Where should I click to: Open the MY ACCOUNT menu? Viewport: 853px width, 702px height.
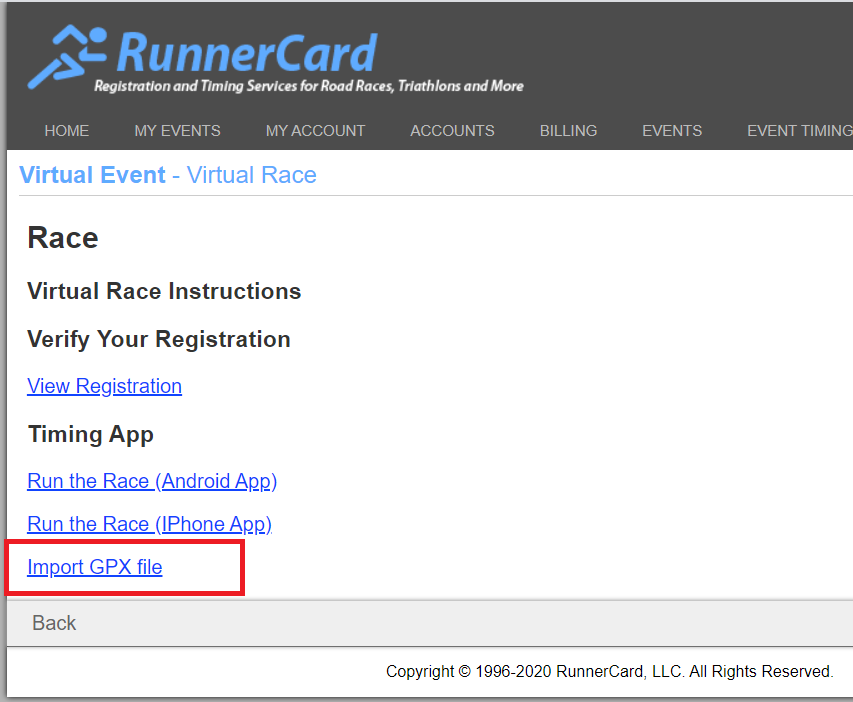[315, 131]
